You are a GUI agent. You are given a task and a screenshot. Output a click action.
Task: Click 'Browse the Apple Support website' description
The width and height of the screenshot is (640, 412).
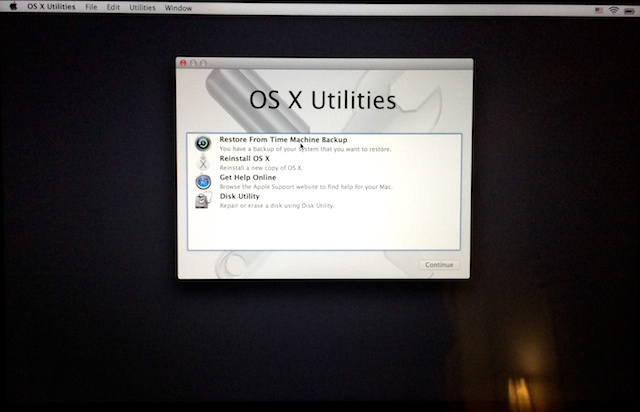click(x=306, y=187)
